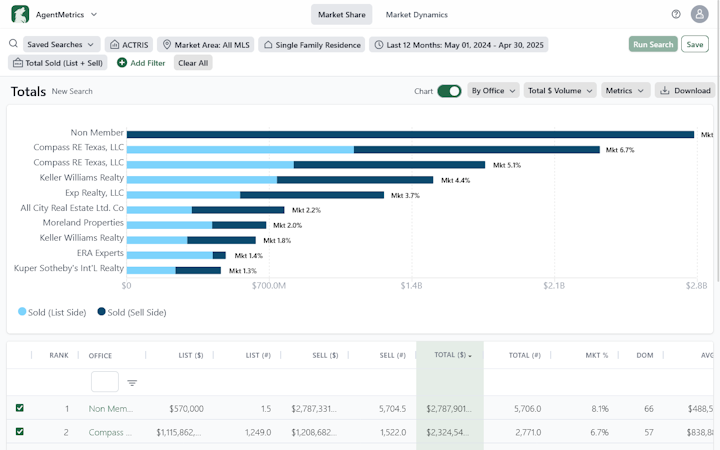Uncheck the rank 2 Compass row checkbox
This screenshot has height=450, width=720.
19,432
